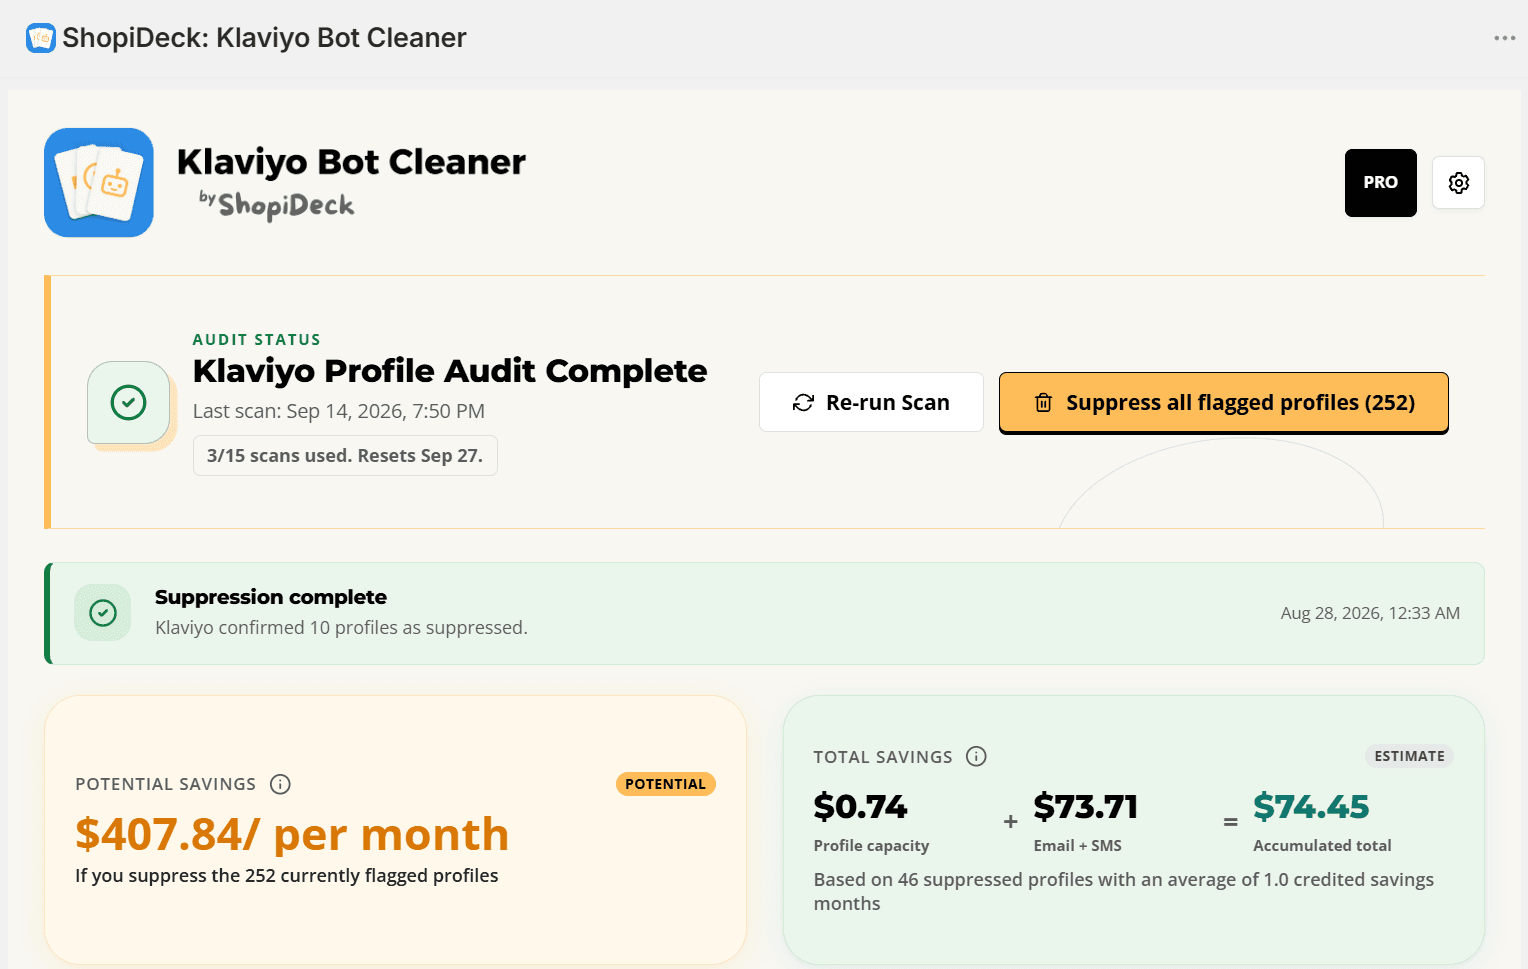This screenshot has width=1528, height=969.
Task: Click 'If you suppress the 252 currently flagged profiles'
Action: point(287,876)
